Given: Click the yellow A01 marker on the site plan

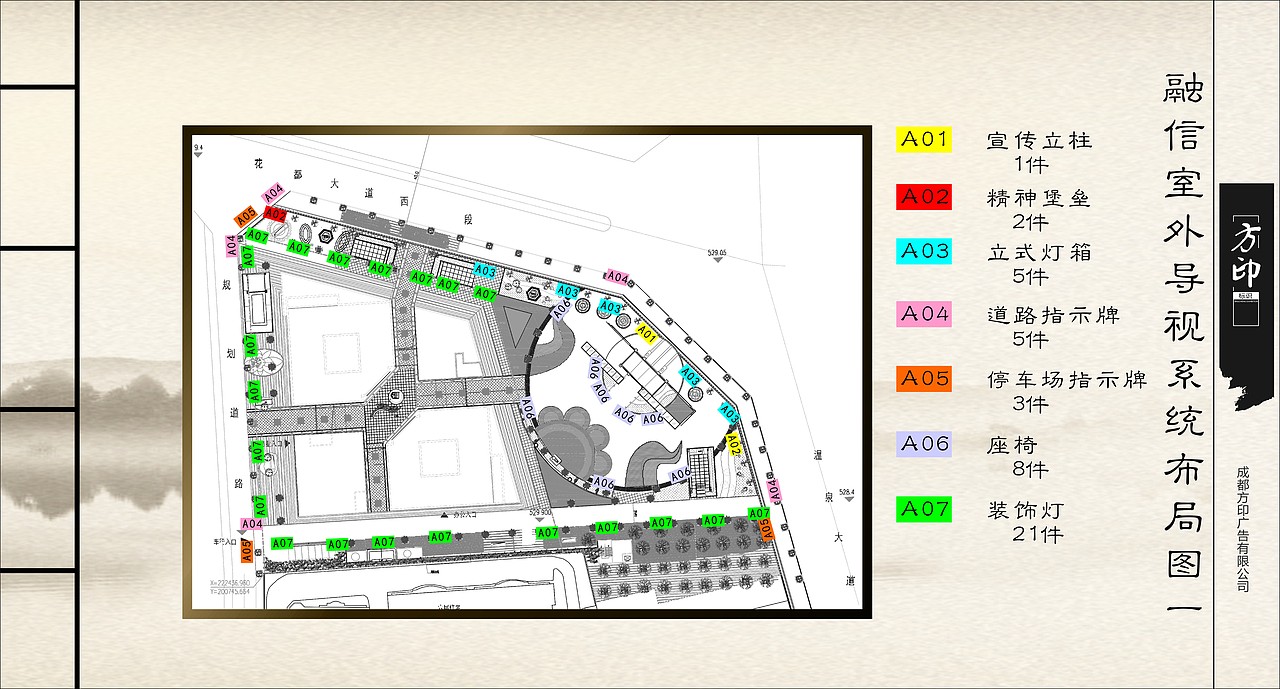Looking at the screenshot, I should (x=646, y=334).
